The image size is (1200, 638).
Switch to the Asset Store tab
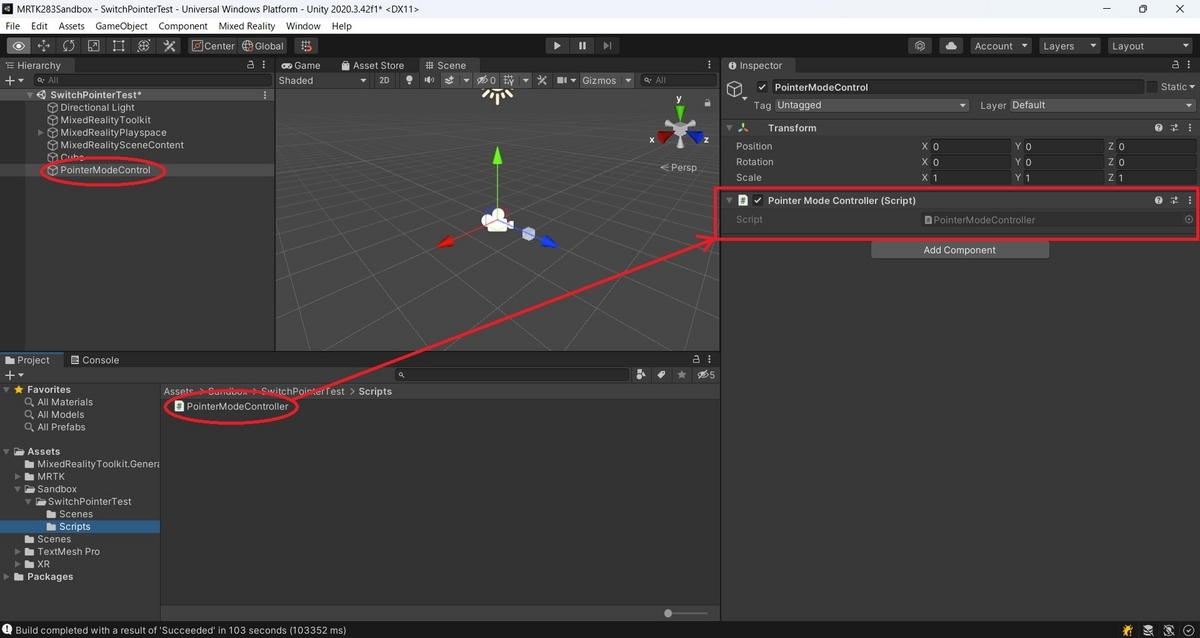[373, 65]
